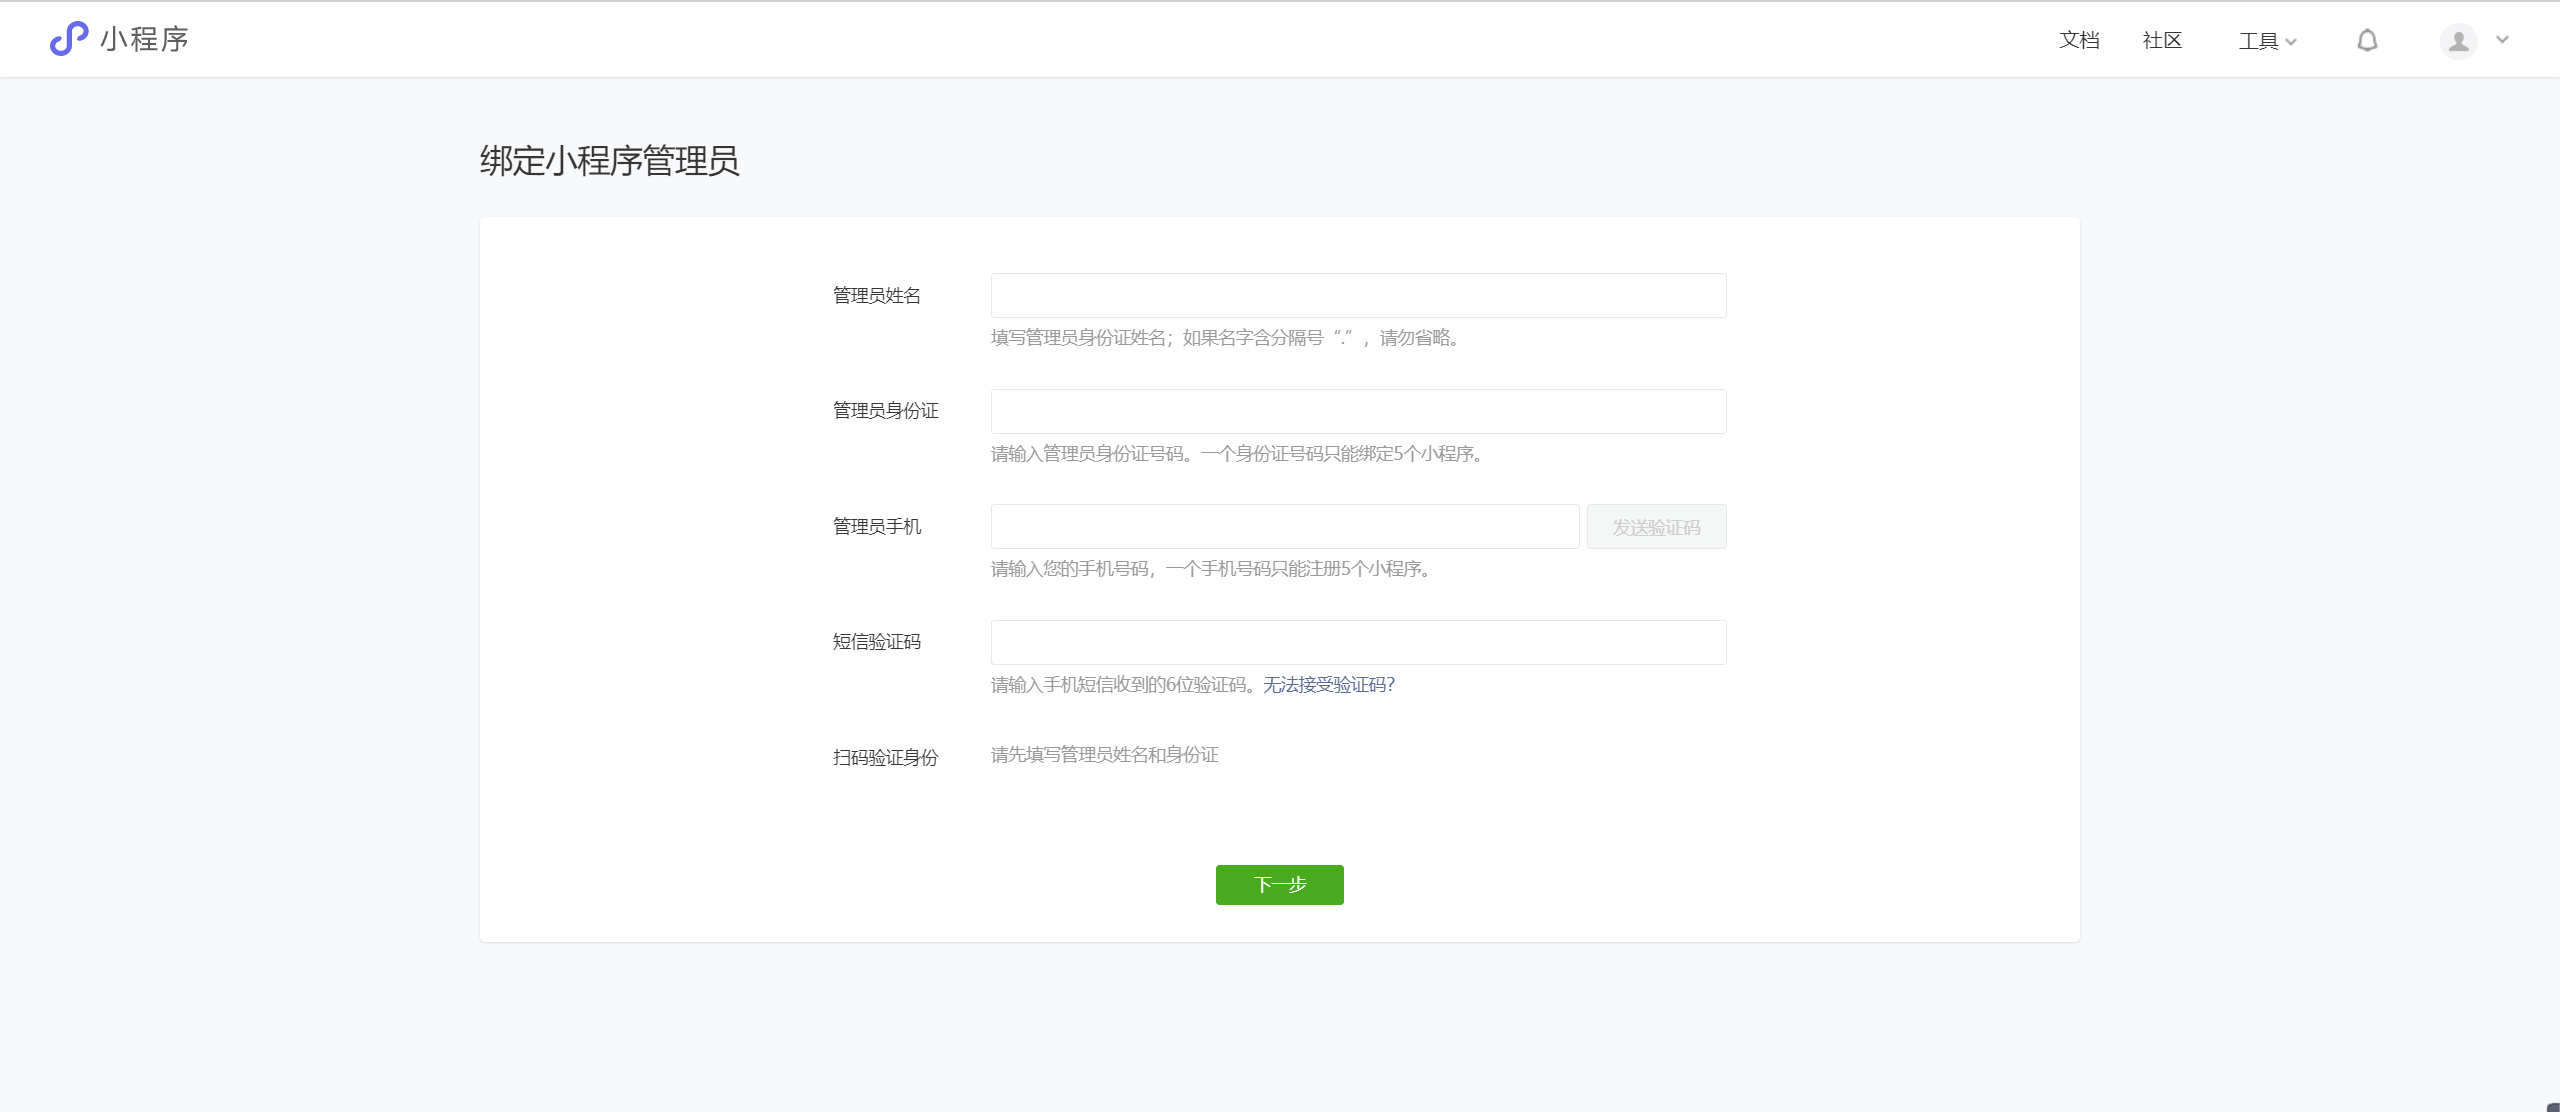Click the 小程序 brand text

[145, 39]
